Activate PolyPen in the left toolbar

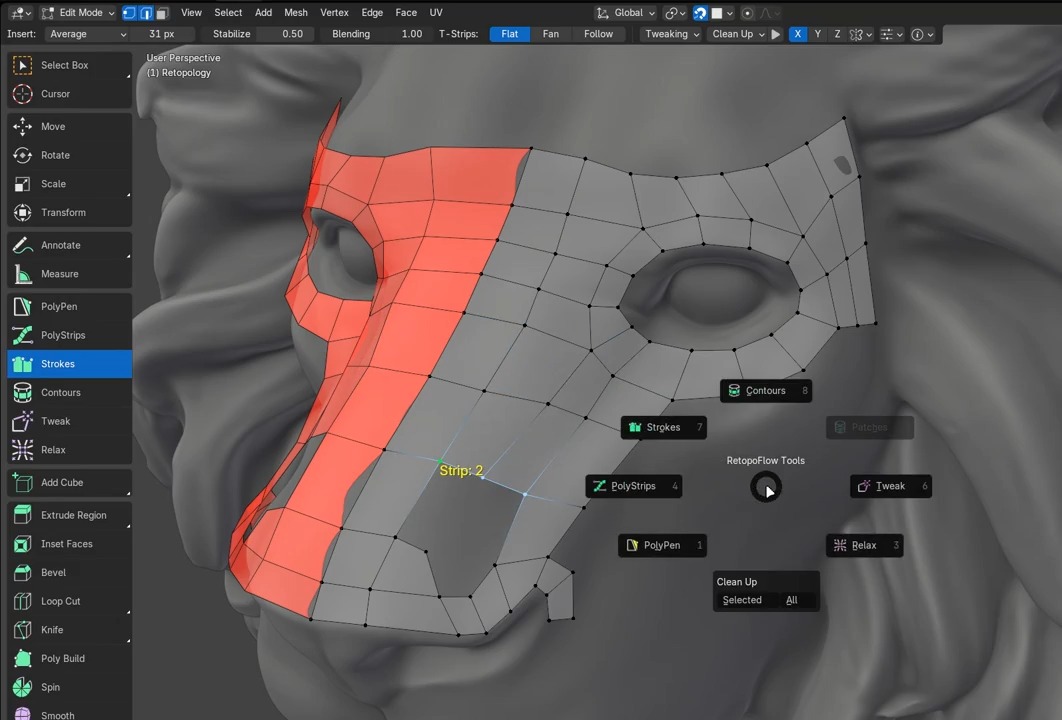[x=70, y=306]
